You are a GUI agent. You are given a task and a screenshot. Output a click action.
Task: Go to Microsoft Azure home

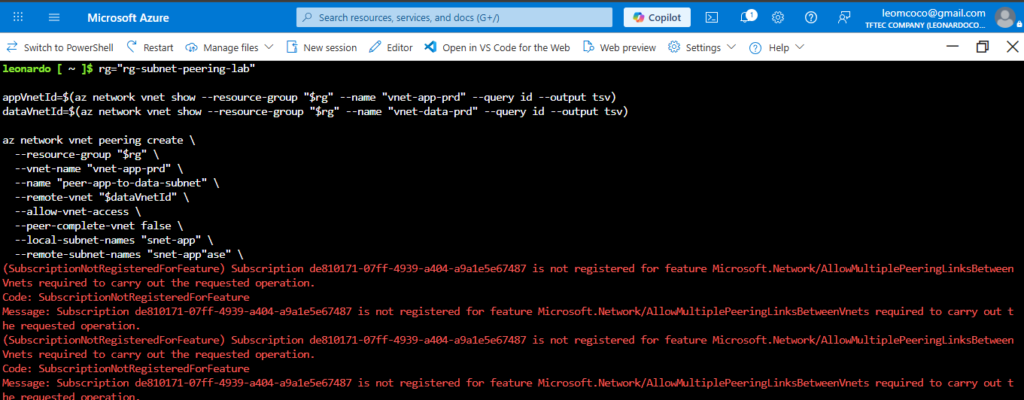pos(126,18)
